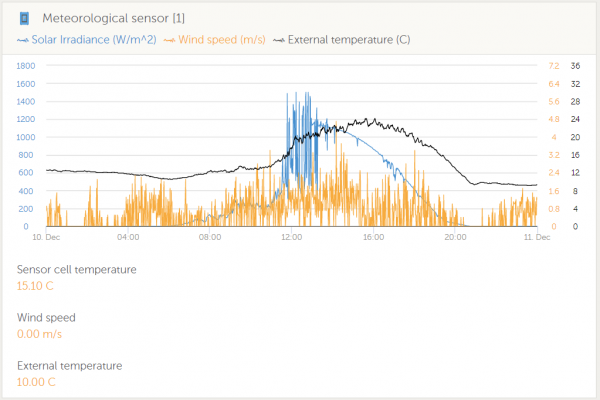The image size is (600, 400).
Task: Click the 04:00 time axis label
Action: click(127, 237)
